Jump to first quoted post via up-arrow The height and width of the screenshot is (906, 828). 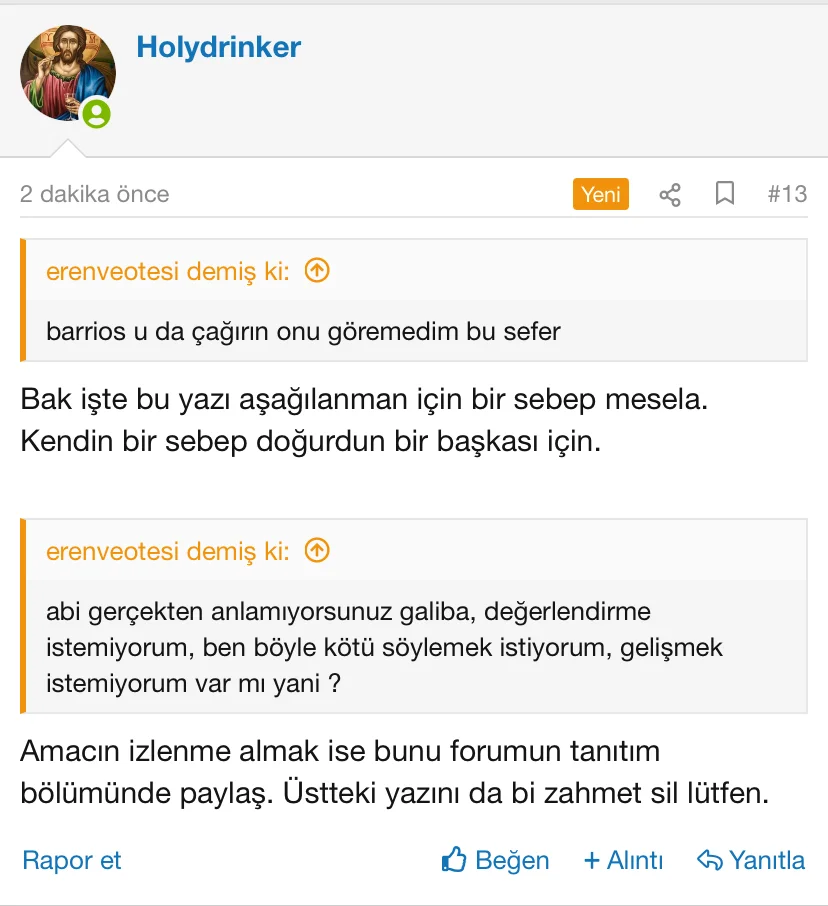(317, 270)
